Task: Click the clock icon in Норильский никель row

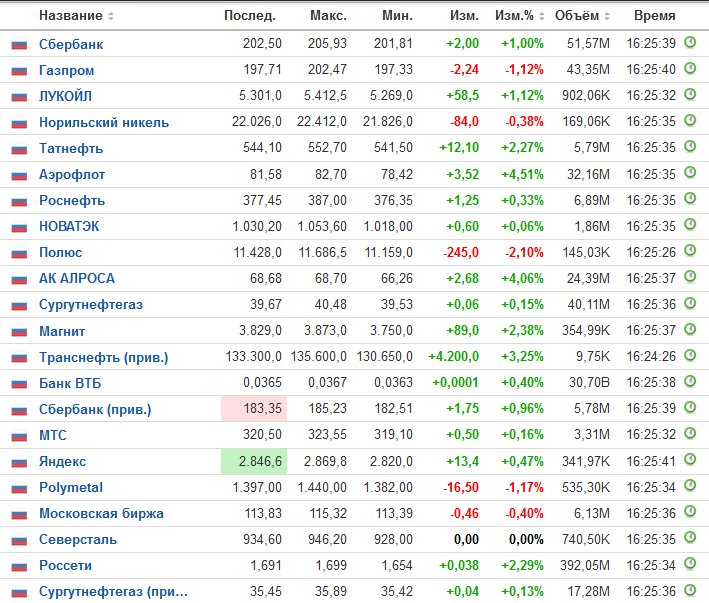Action: point(690,121)
